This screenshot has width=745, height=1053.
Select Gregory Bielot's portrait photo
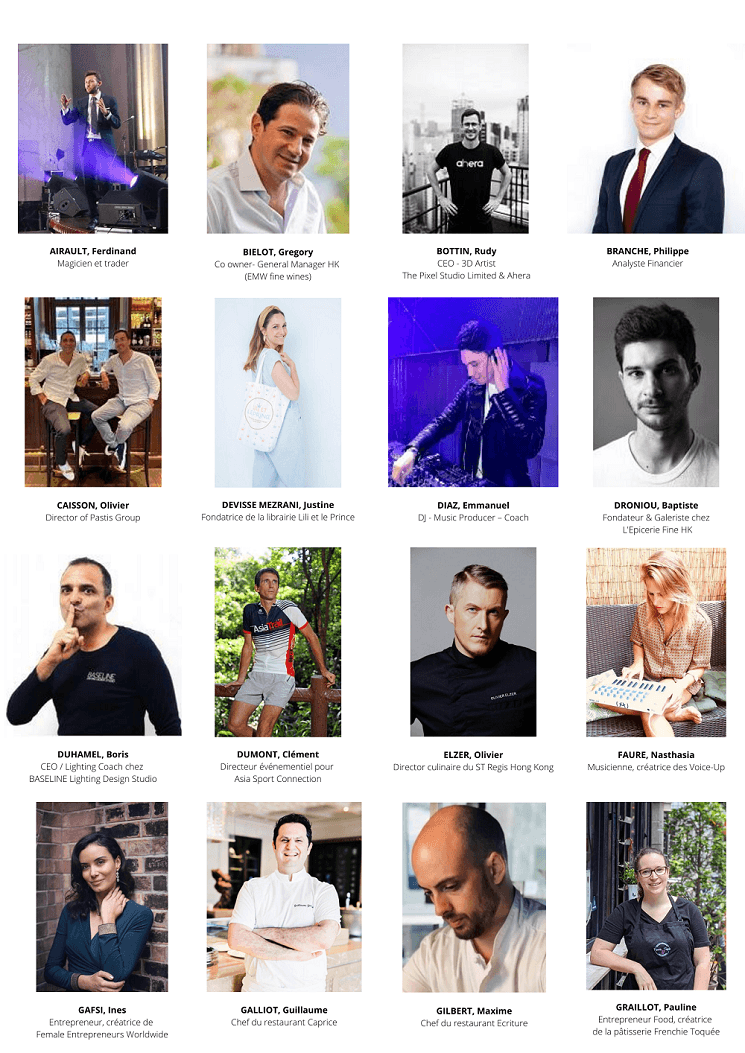[278, 138]
